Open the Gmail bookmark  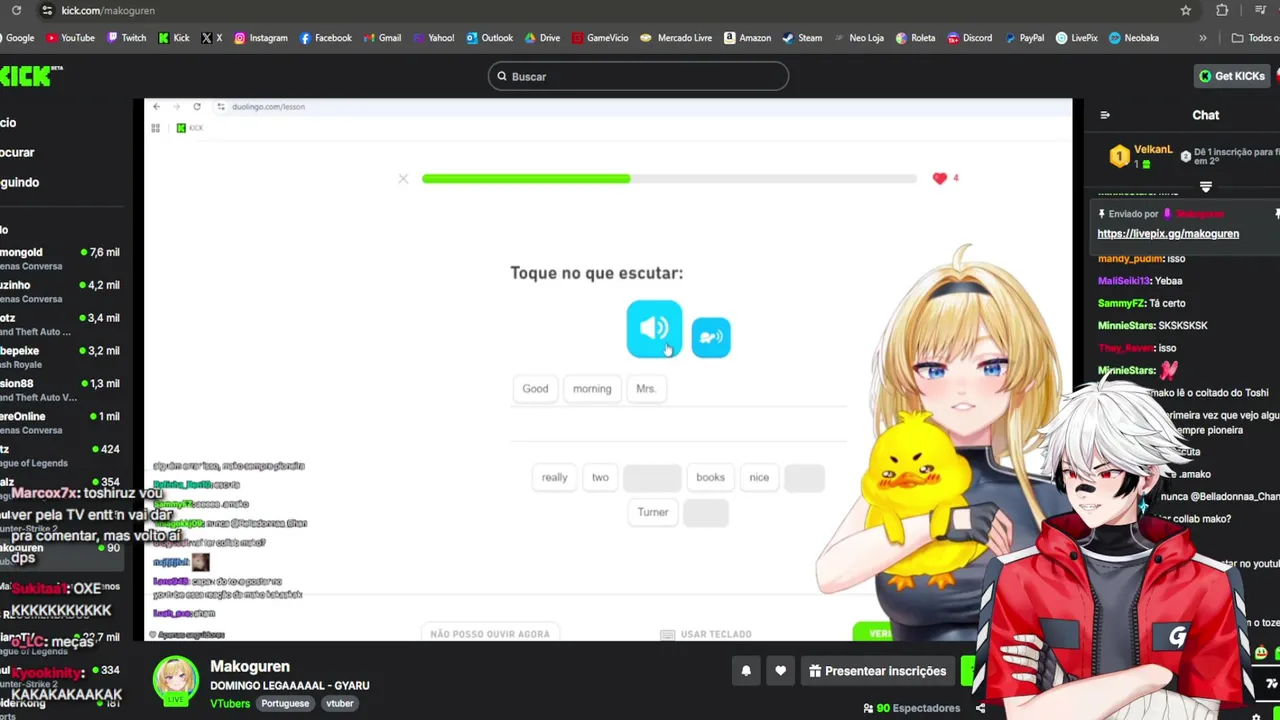[382, 38]
